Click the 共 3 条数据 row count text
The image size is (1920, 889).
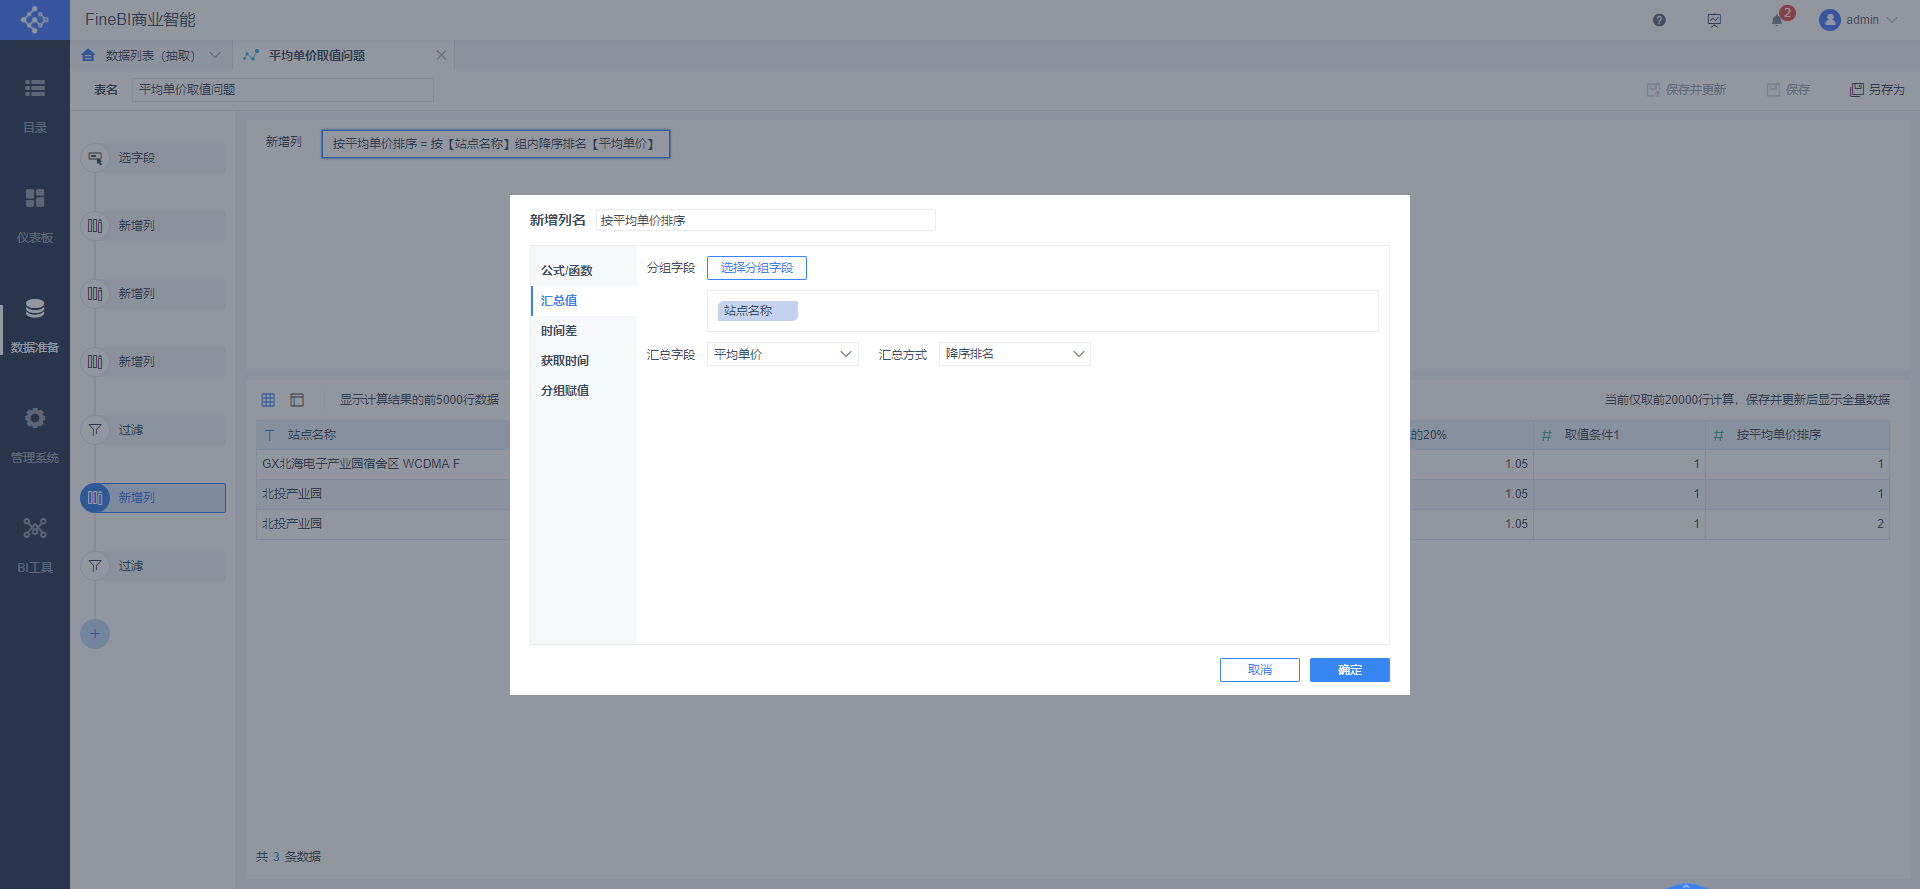click(x=288, y=857)
